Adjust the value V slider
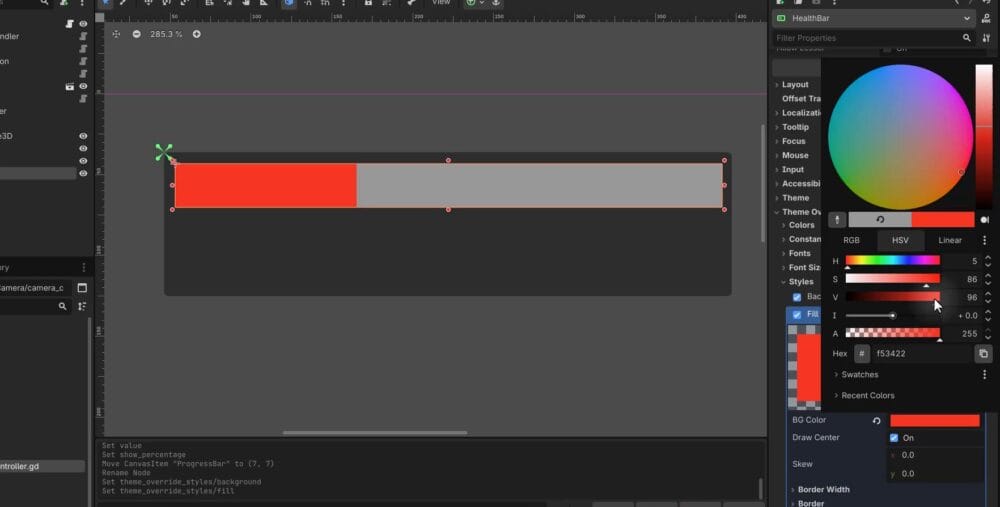Screen dimensions: 1000x507 point(892,297)
